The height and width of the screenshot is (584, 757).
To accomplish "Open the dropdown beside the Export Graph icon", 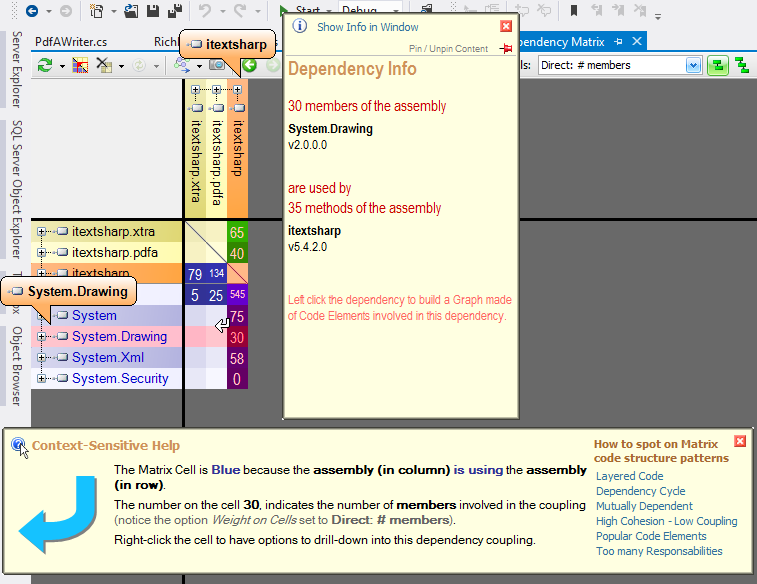I will pyautogui.click(x=199, y=66).
